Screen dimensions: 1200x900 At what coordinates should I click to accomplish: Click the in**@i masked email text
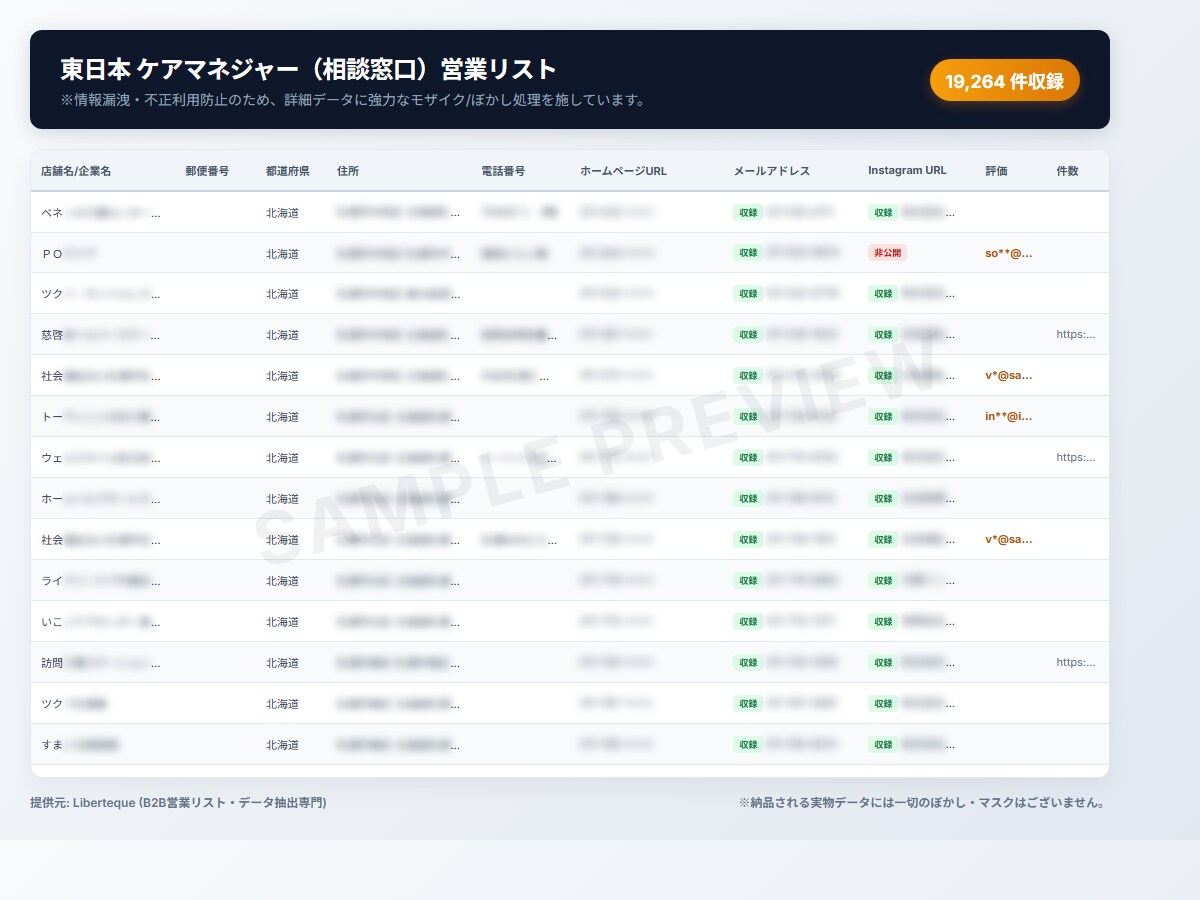coord(1008,417)
